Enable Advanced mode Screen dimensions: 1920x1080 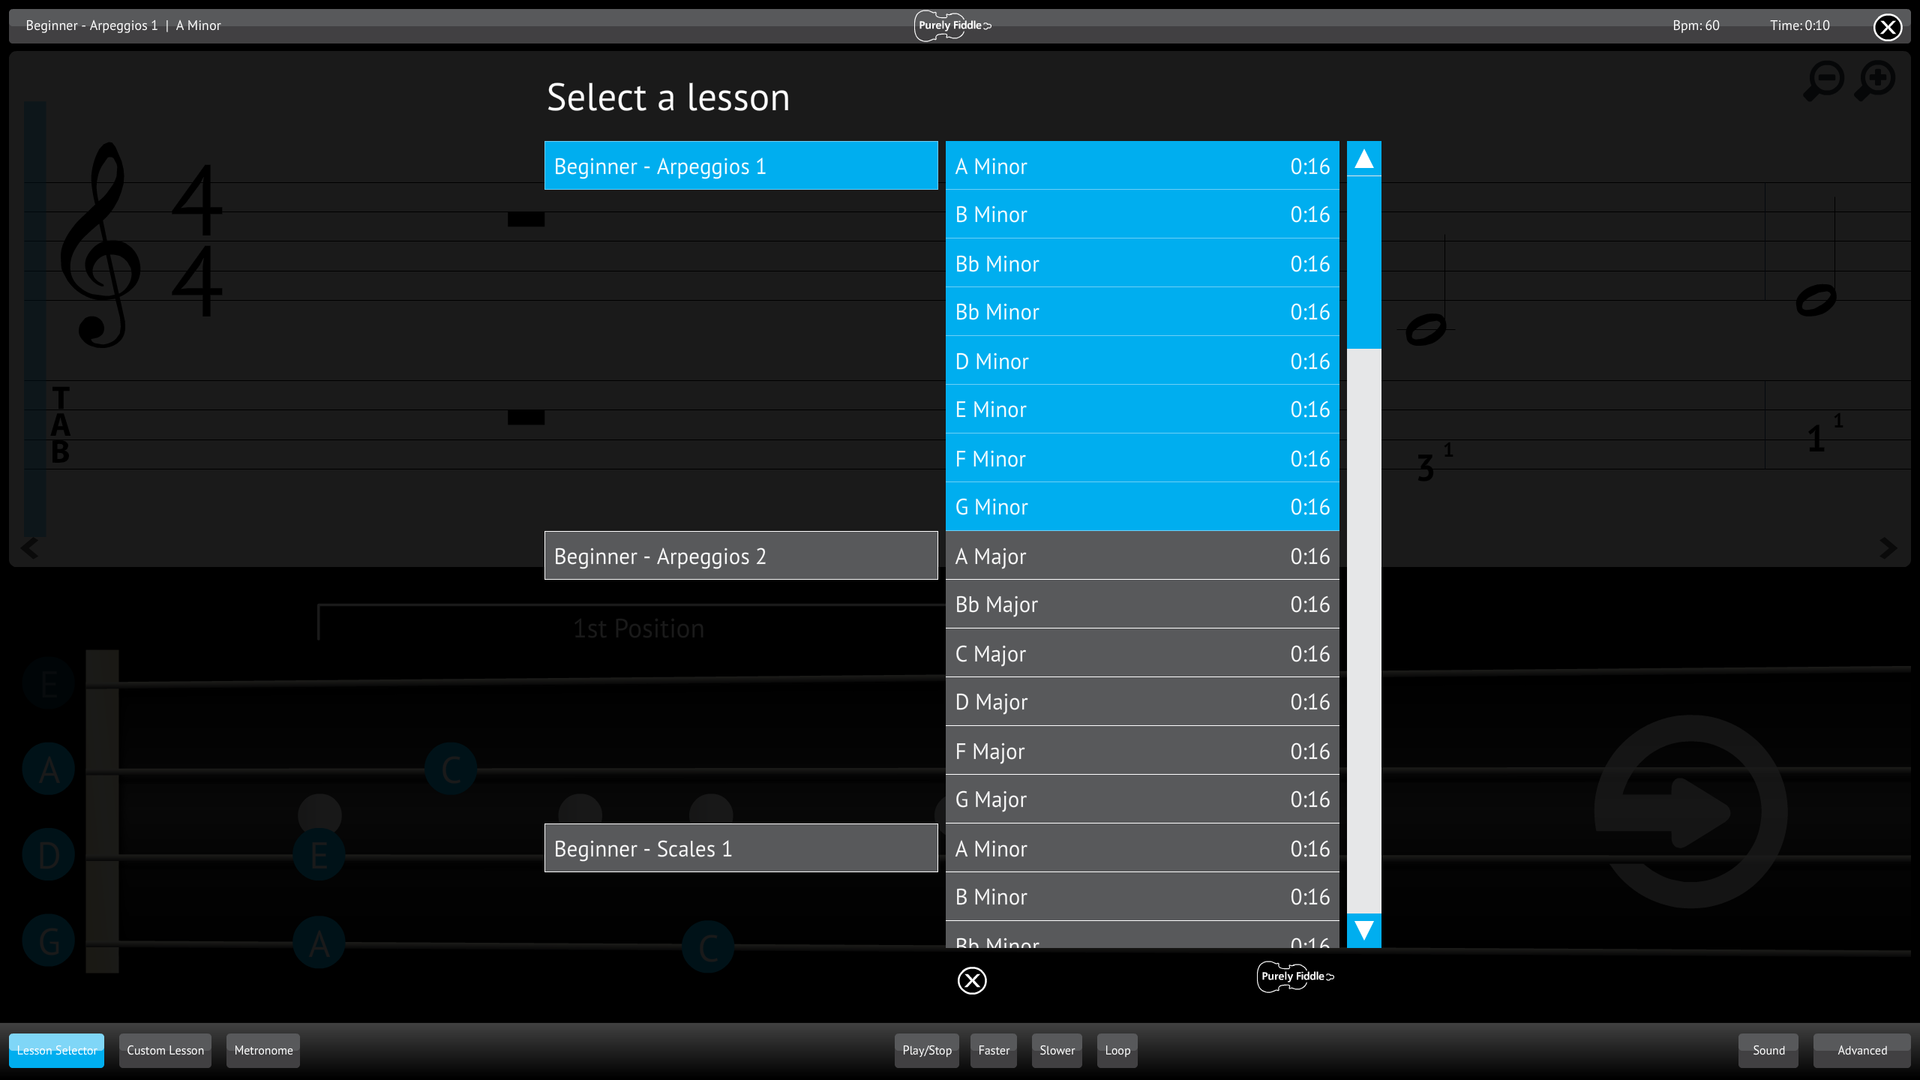[x=1862, y=1050]
